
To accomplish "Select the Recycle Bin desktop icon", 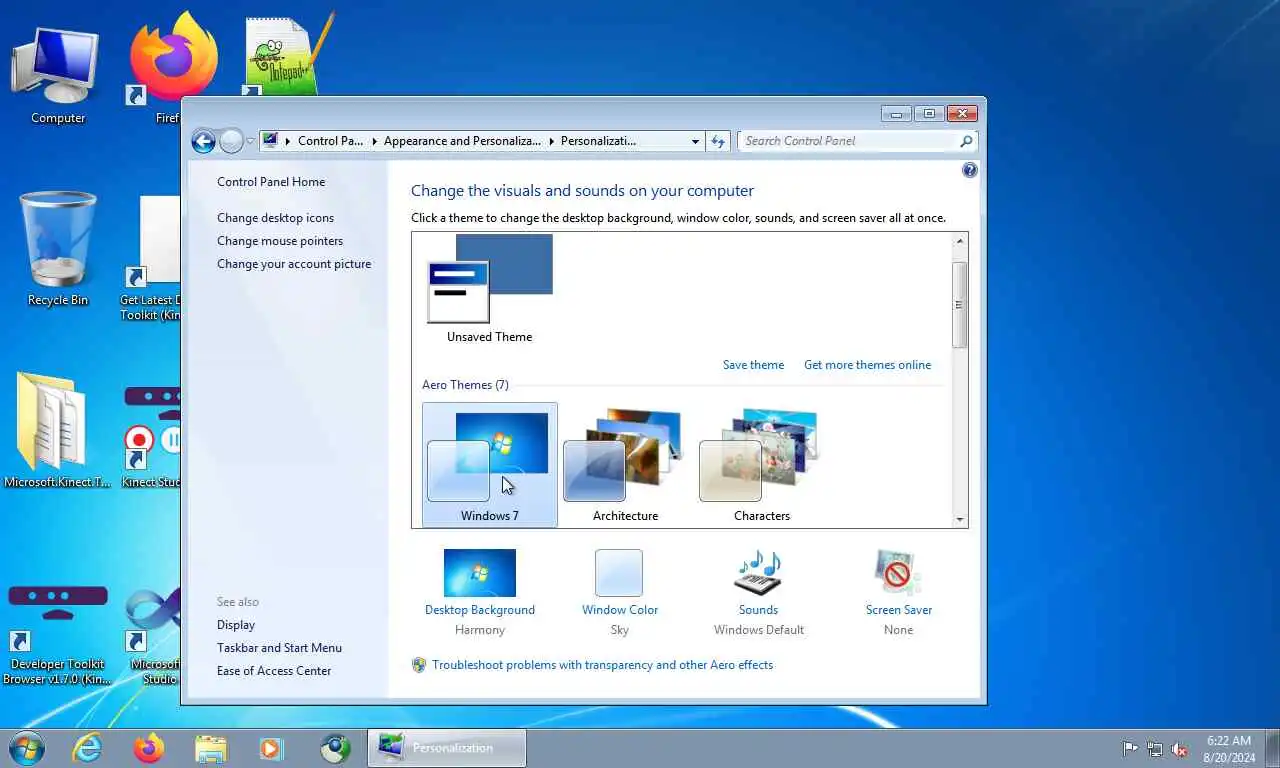I will pos(58,250).
